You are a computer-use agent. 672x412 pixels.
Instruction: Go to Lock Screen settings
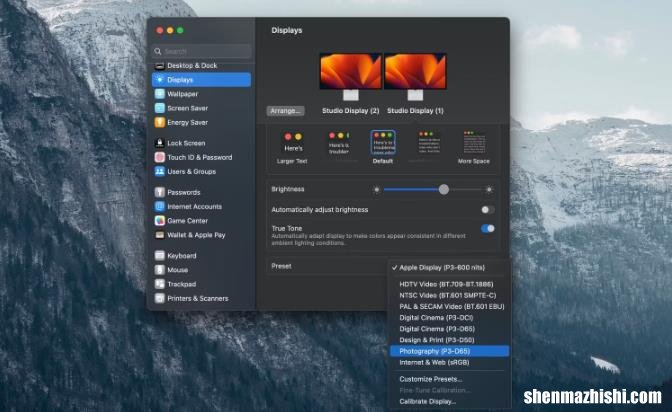[186, 143]
